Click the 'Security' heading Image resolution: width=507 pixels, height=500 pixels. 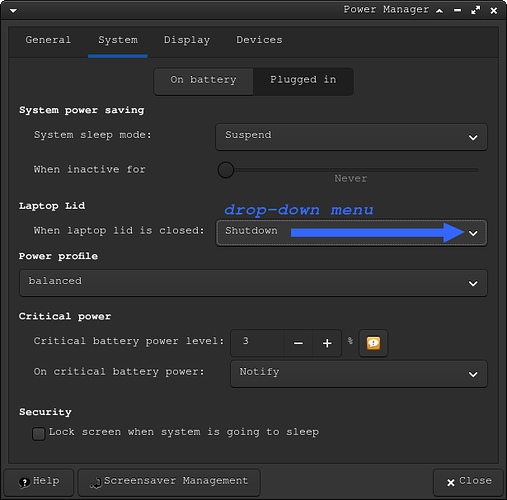coord(45,412)
